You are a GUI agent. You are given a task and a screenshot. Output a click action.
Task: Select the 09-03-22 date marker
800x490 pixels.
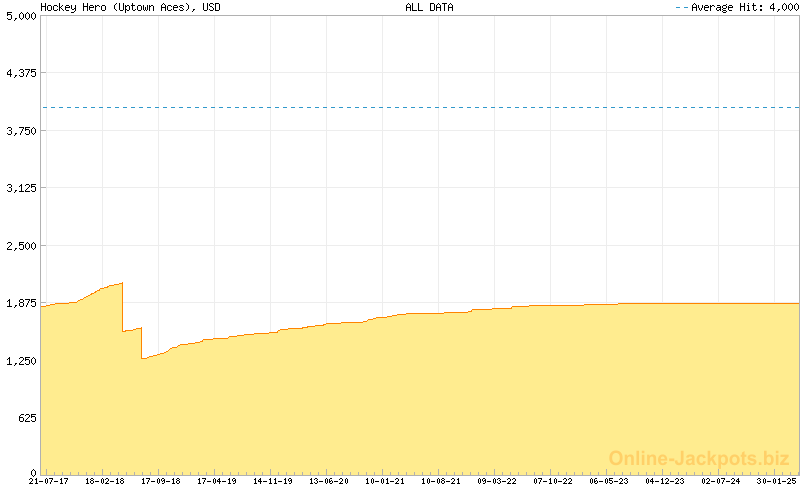tap(497, 481)
